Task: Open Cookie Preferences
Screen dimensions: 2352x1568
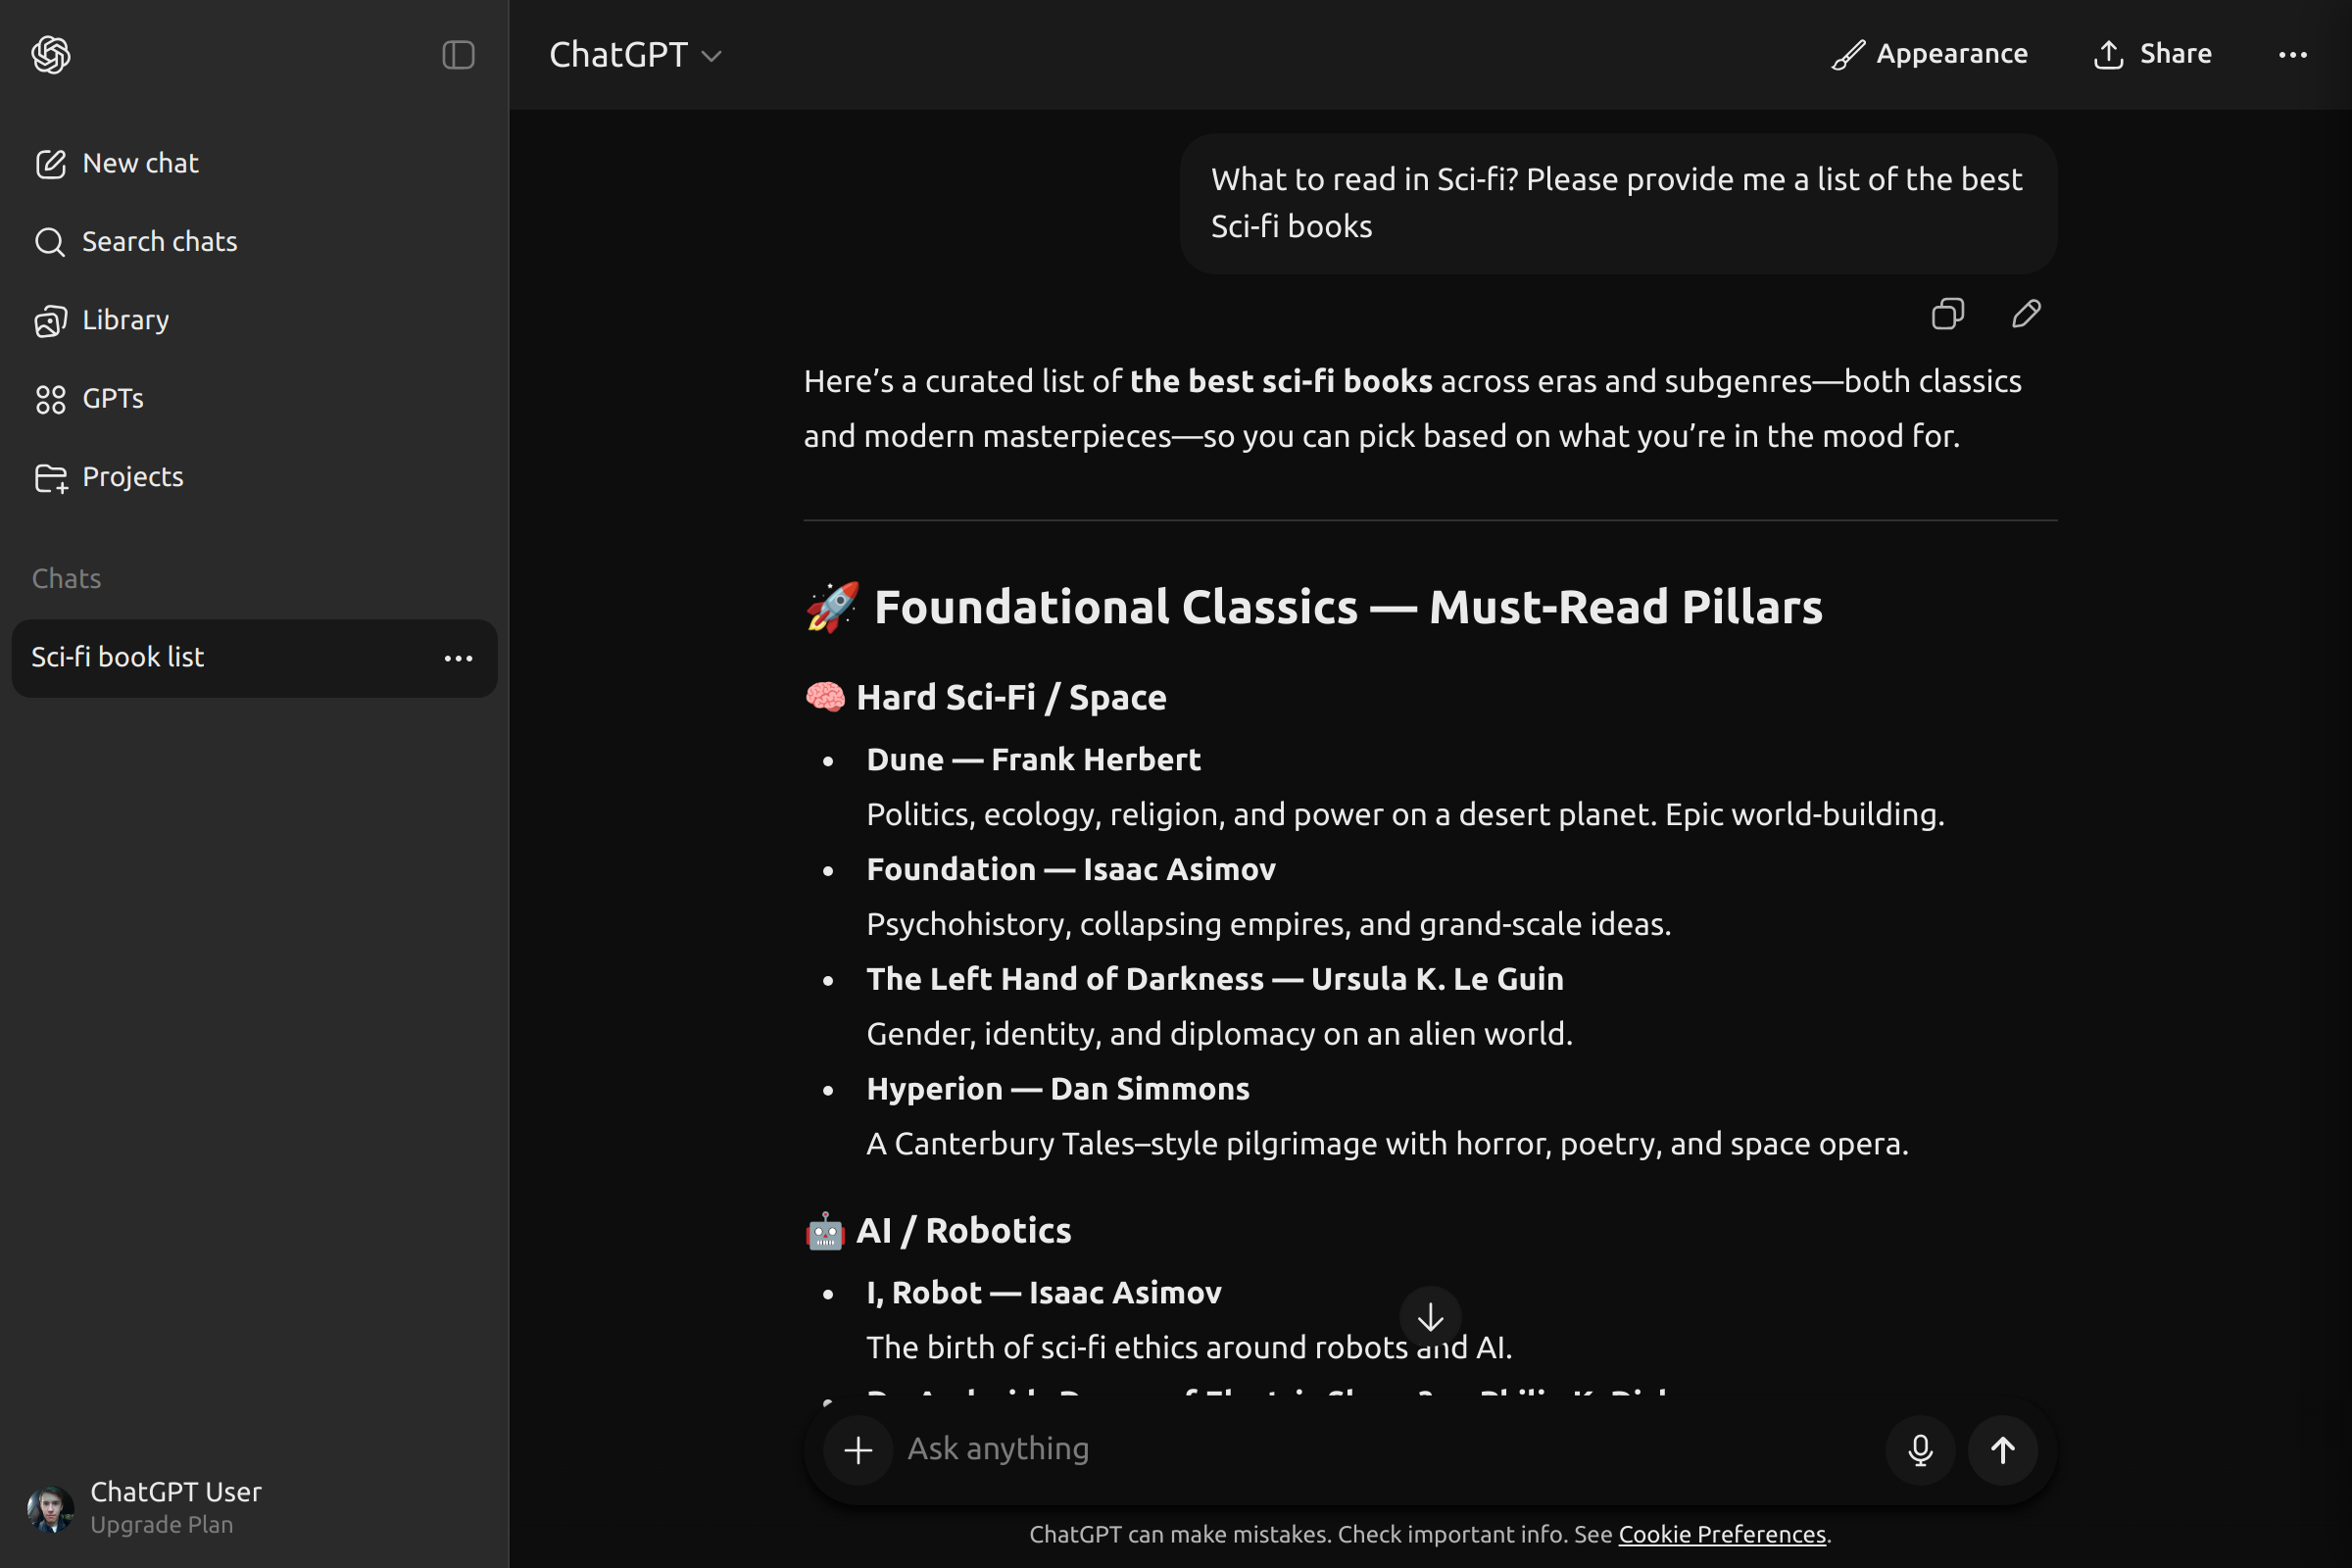Action: [x=1721, y=1533]
